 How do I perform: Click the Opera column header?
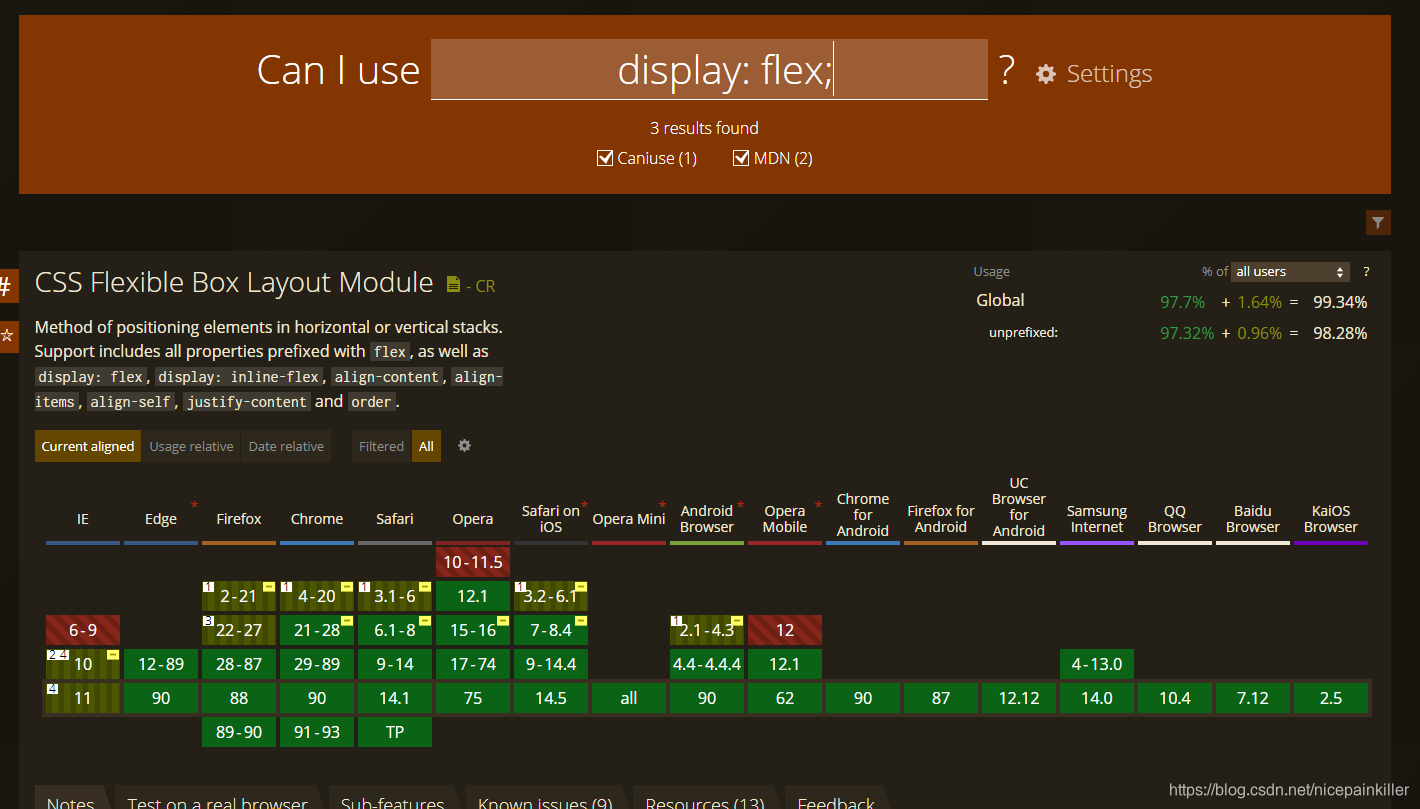(473, 519)
